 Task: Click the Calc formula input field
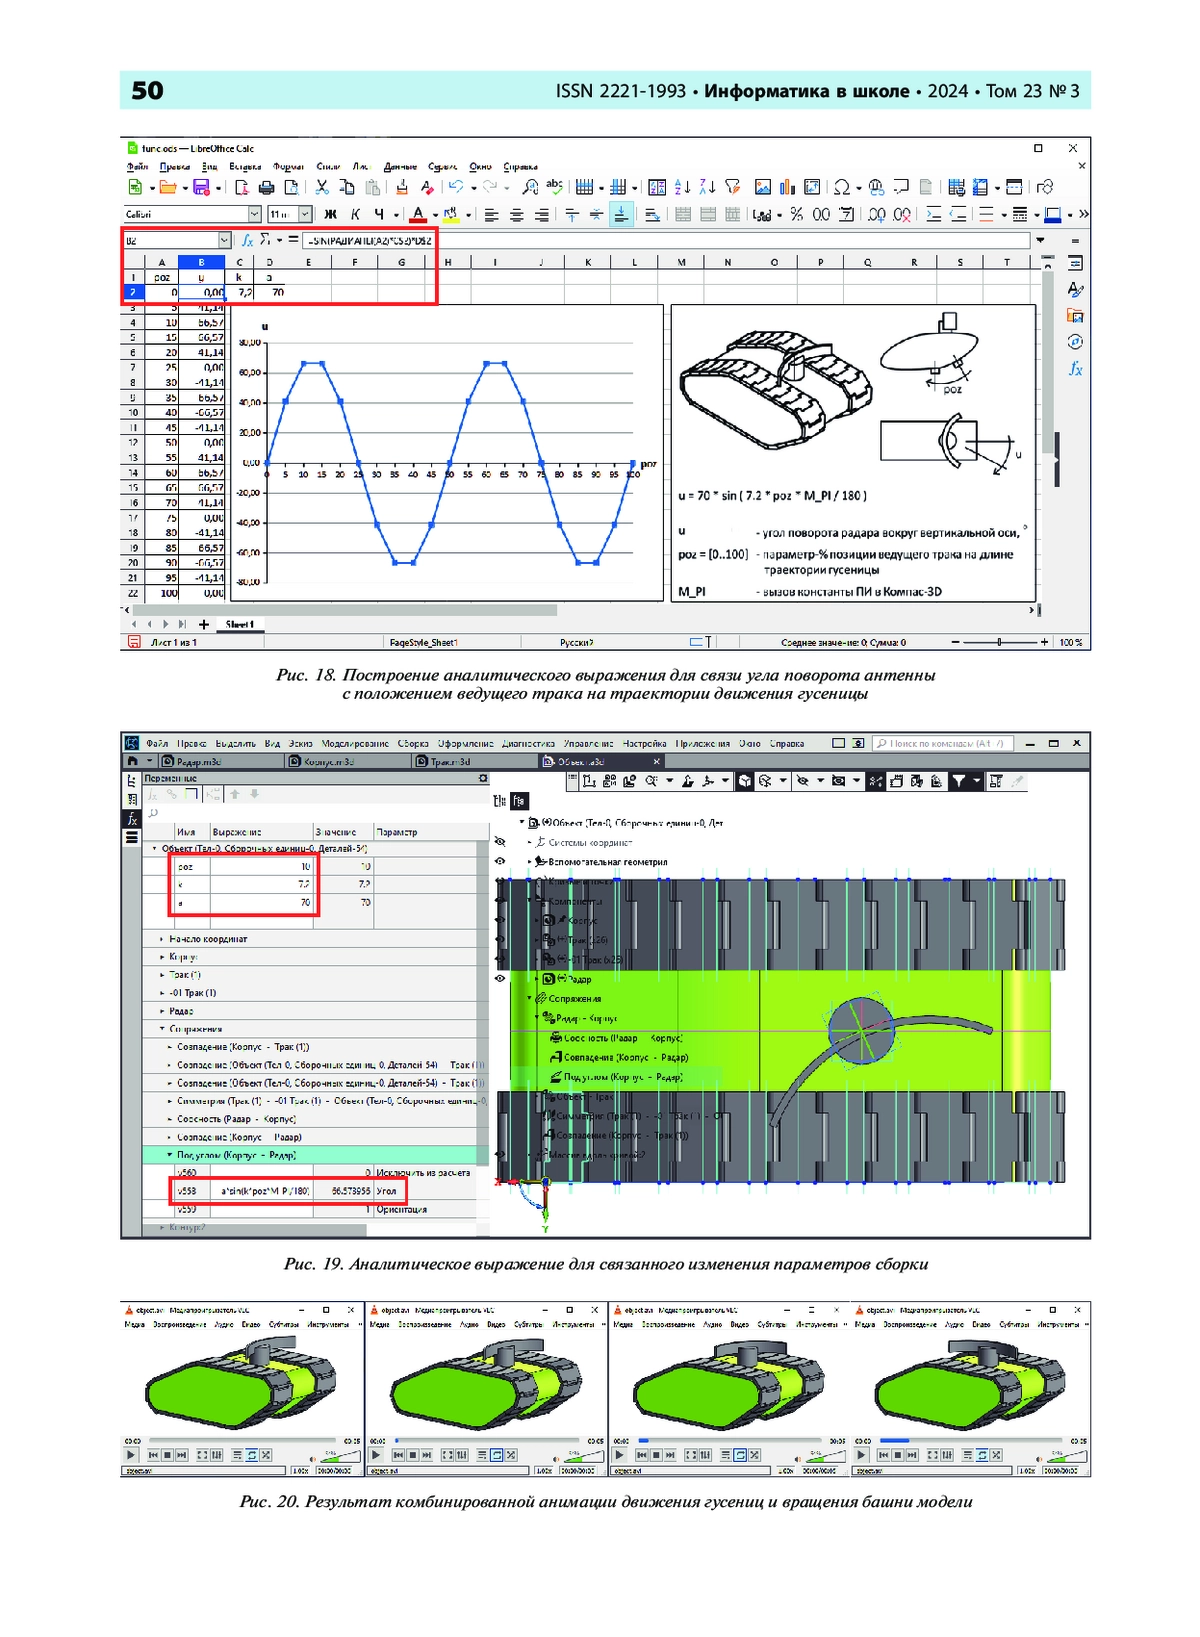667,240
